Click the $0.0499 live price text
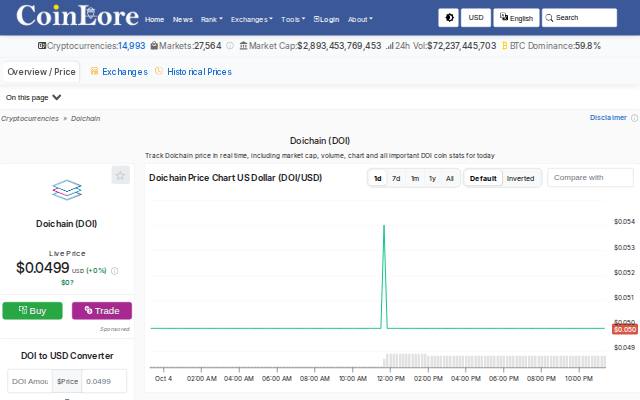The height and width of the screenshot is (400, 640). [x=43, y=268]
